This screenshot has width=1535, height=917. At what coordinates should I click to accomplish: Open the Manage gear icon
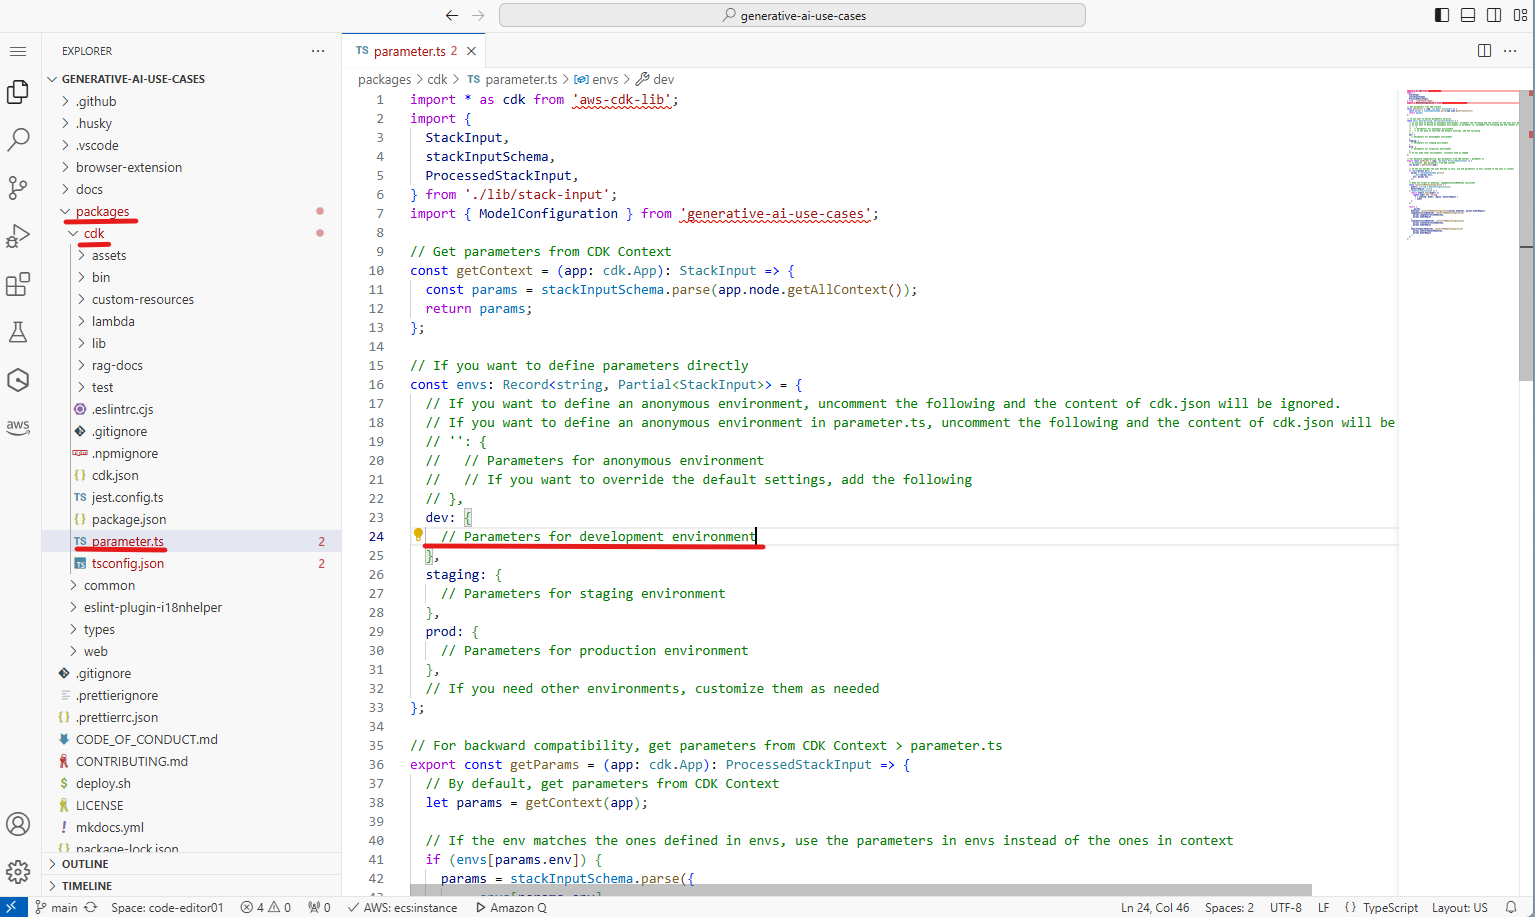pyautogui.click(x=18, y=872)
